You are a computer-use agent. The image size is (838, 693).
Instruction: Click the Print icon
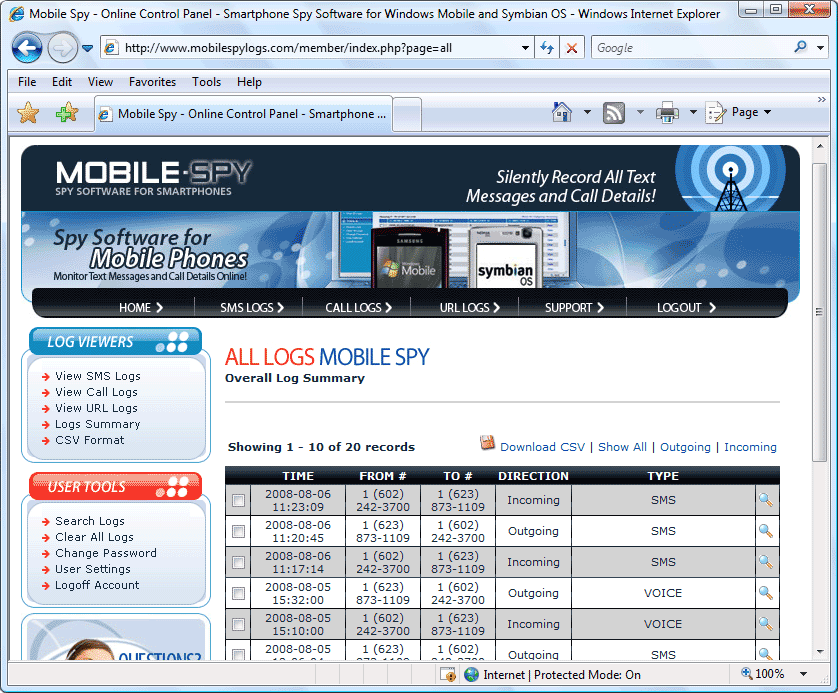pyautogui.click(x=667, y=113)
